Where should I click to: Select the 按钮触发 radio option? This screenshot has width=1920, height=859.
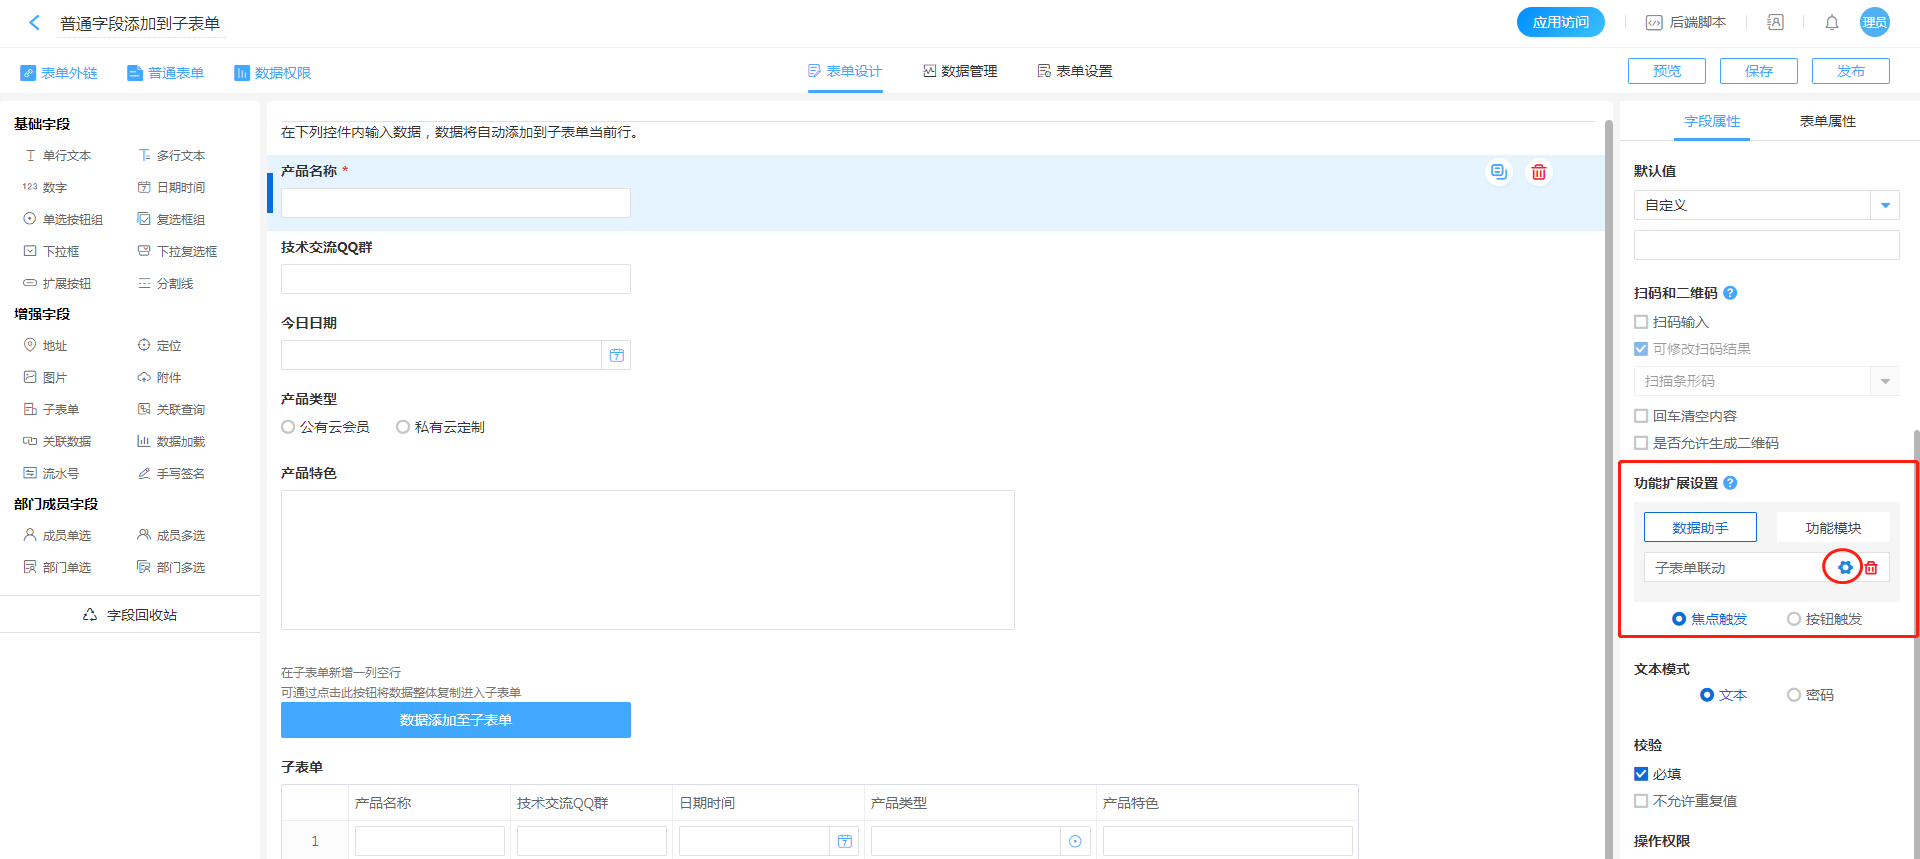coord(1794,619)
